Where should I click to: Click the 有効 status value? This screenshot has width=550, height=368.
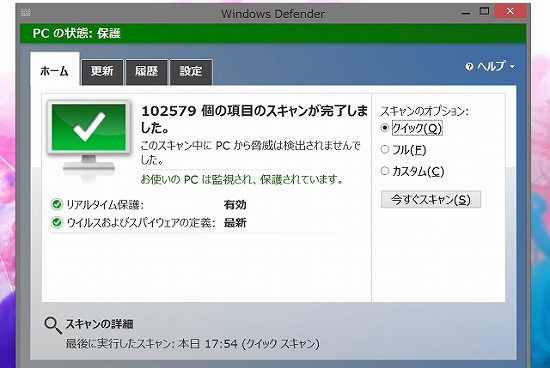(x=235, y=205)
